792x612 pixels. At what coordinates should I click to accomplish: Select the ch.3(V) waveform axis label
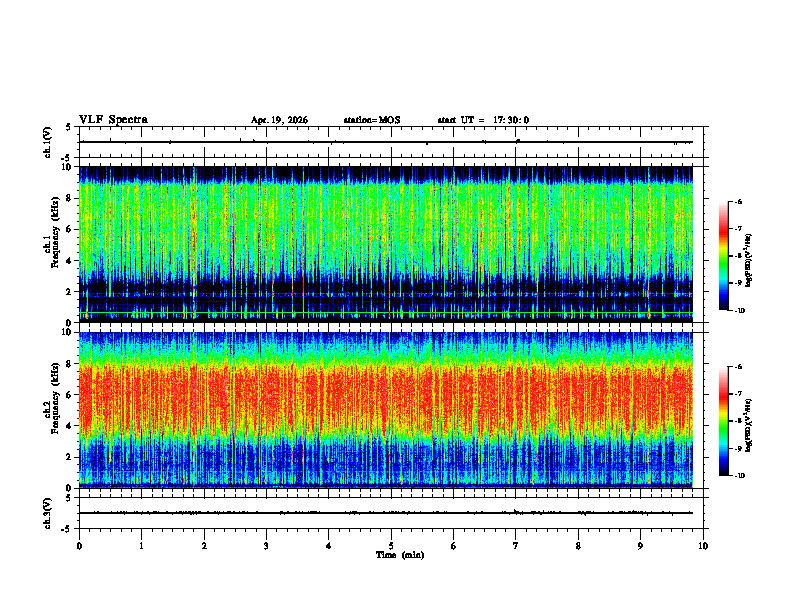[x=48, y=513]
